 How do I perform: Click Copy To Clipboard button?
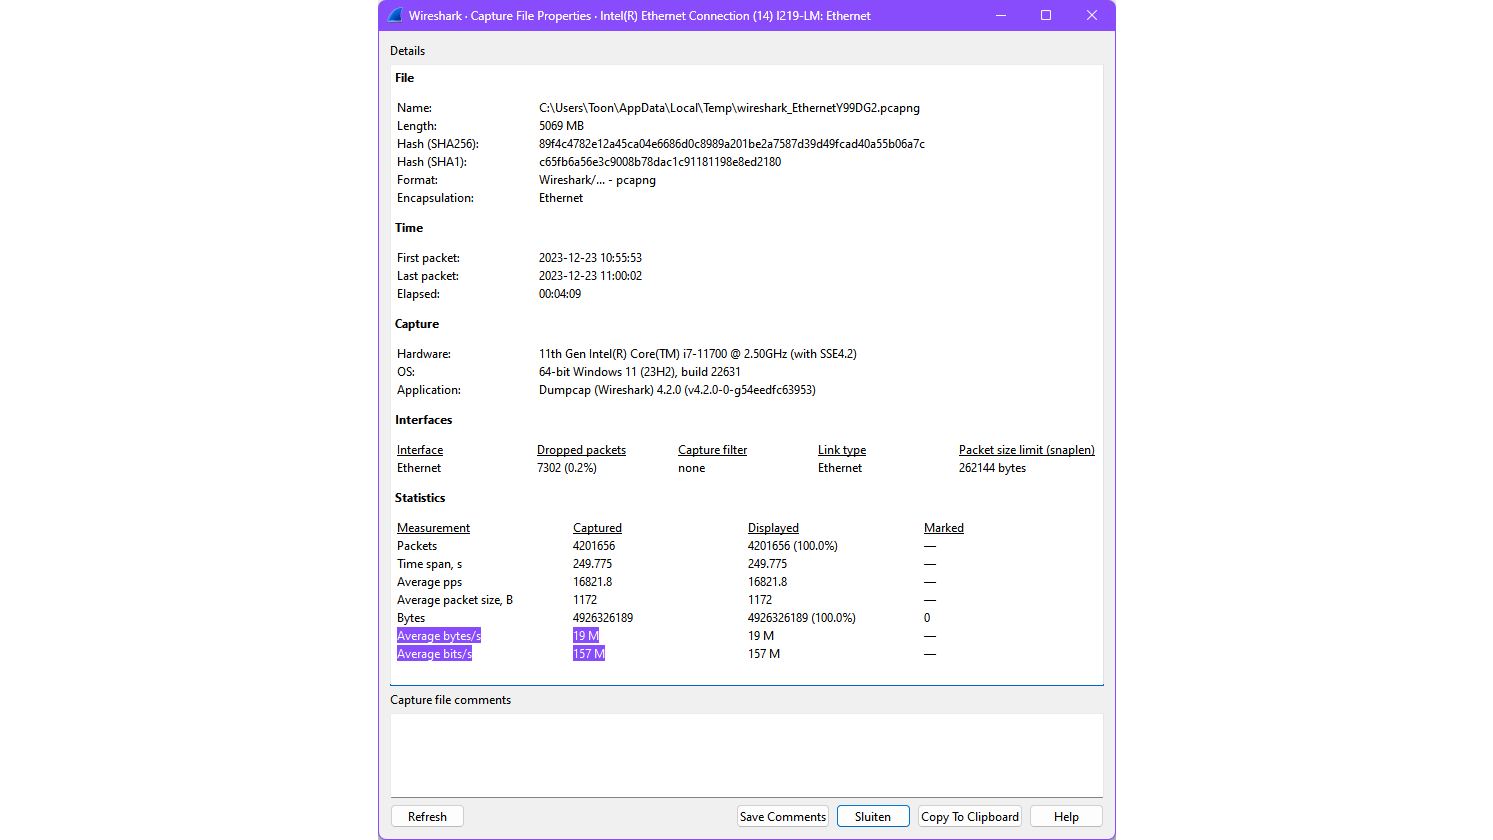click(970, 816)
